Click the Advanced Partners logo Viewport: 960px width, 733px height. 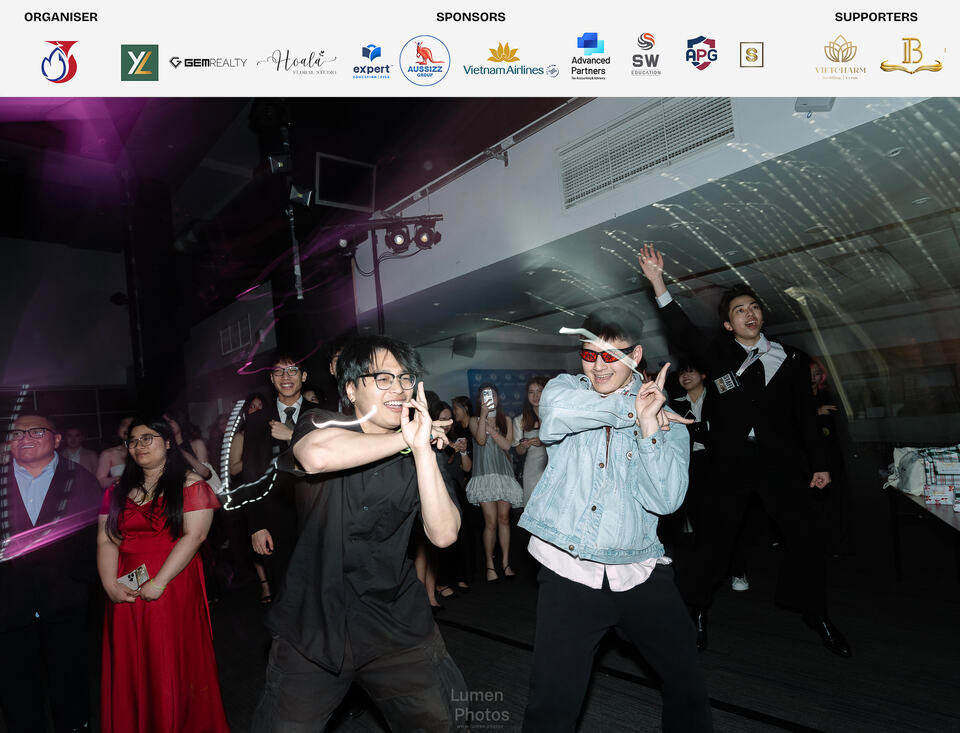pyautogui.click(x=590, y=56)
